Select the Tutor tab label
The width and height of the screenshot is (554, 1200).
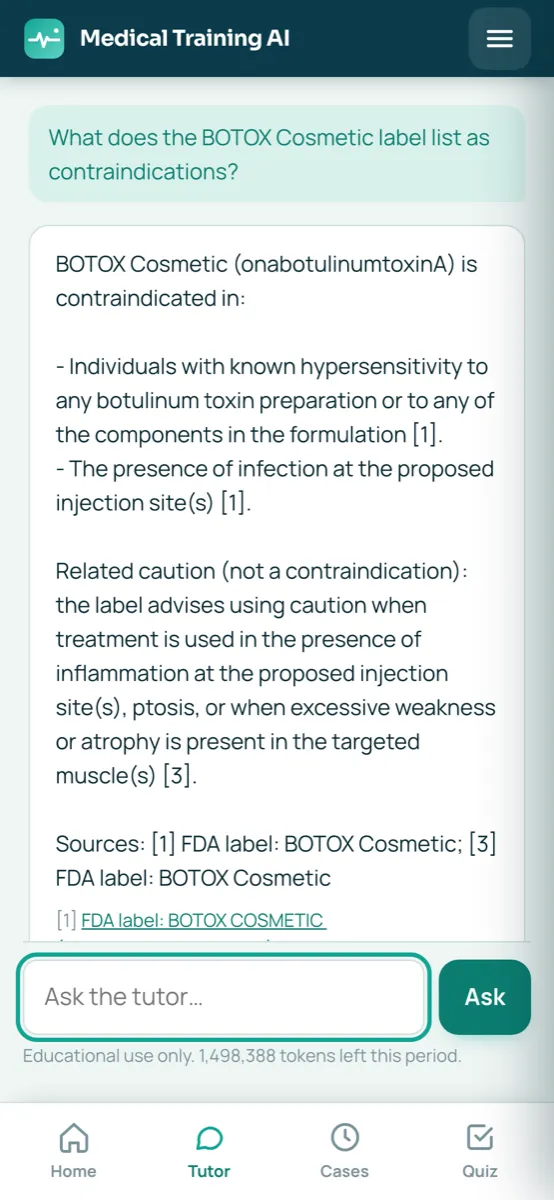(x=209, y=1171)
